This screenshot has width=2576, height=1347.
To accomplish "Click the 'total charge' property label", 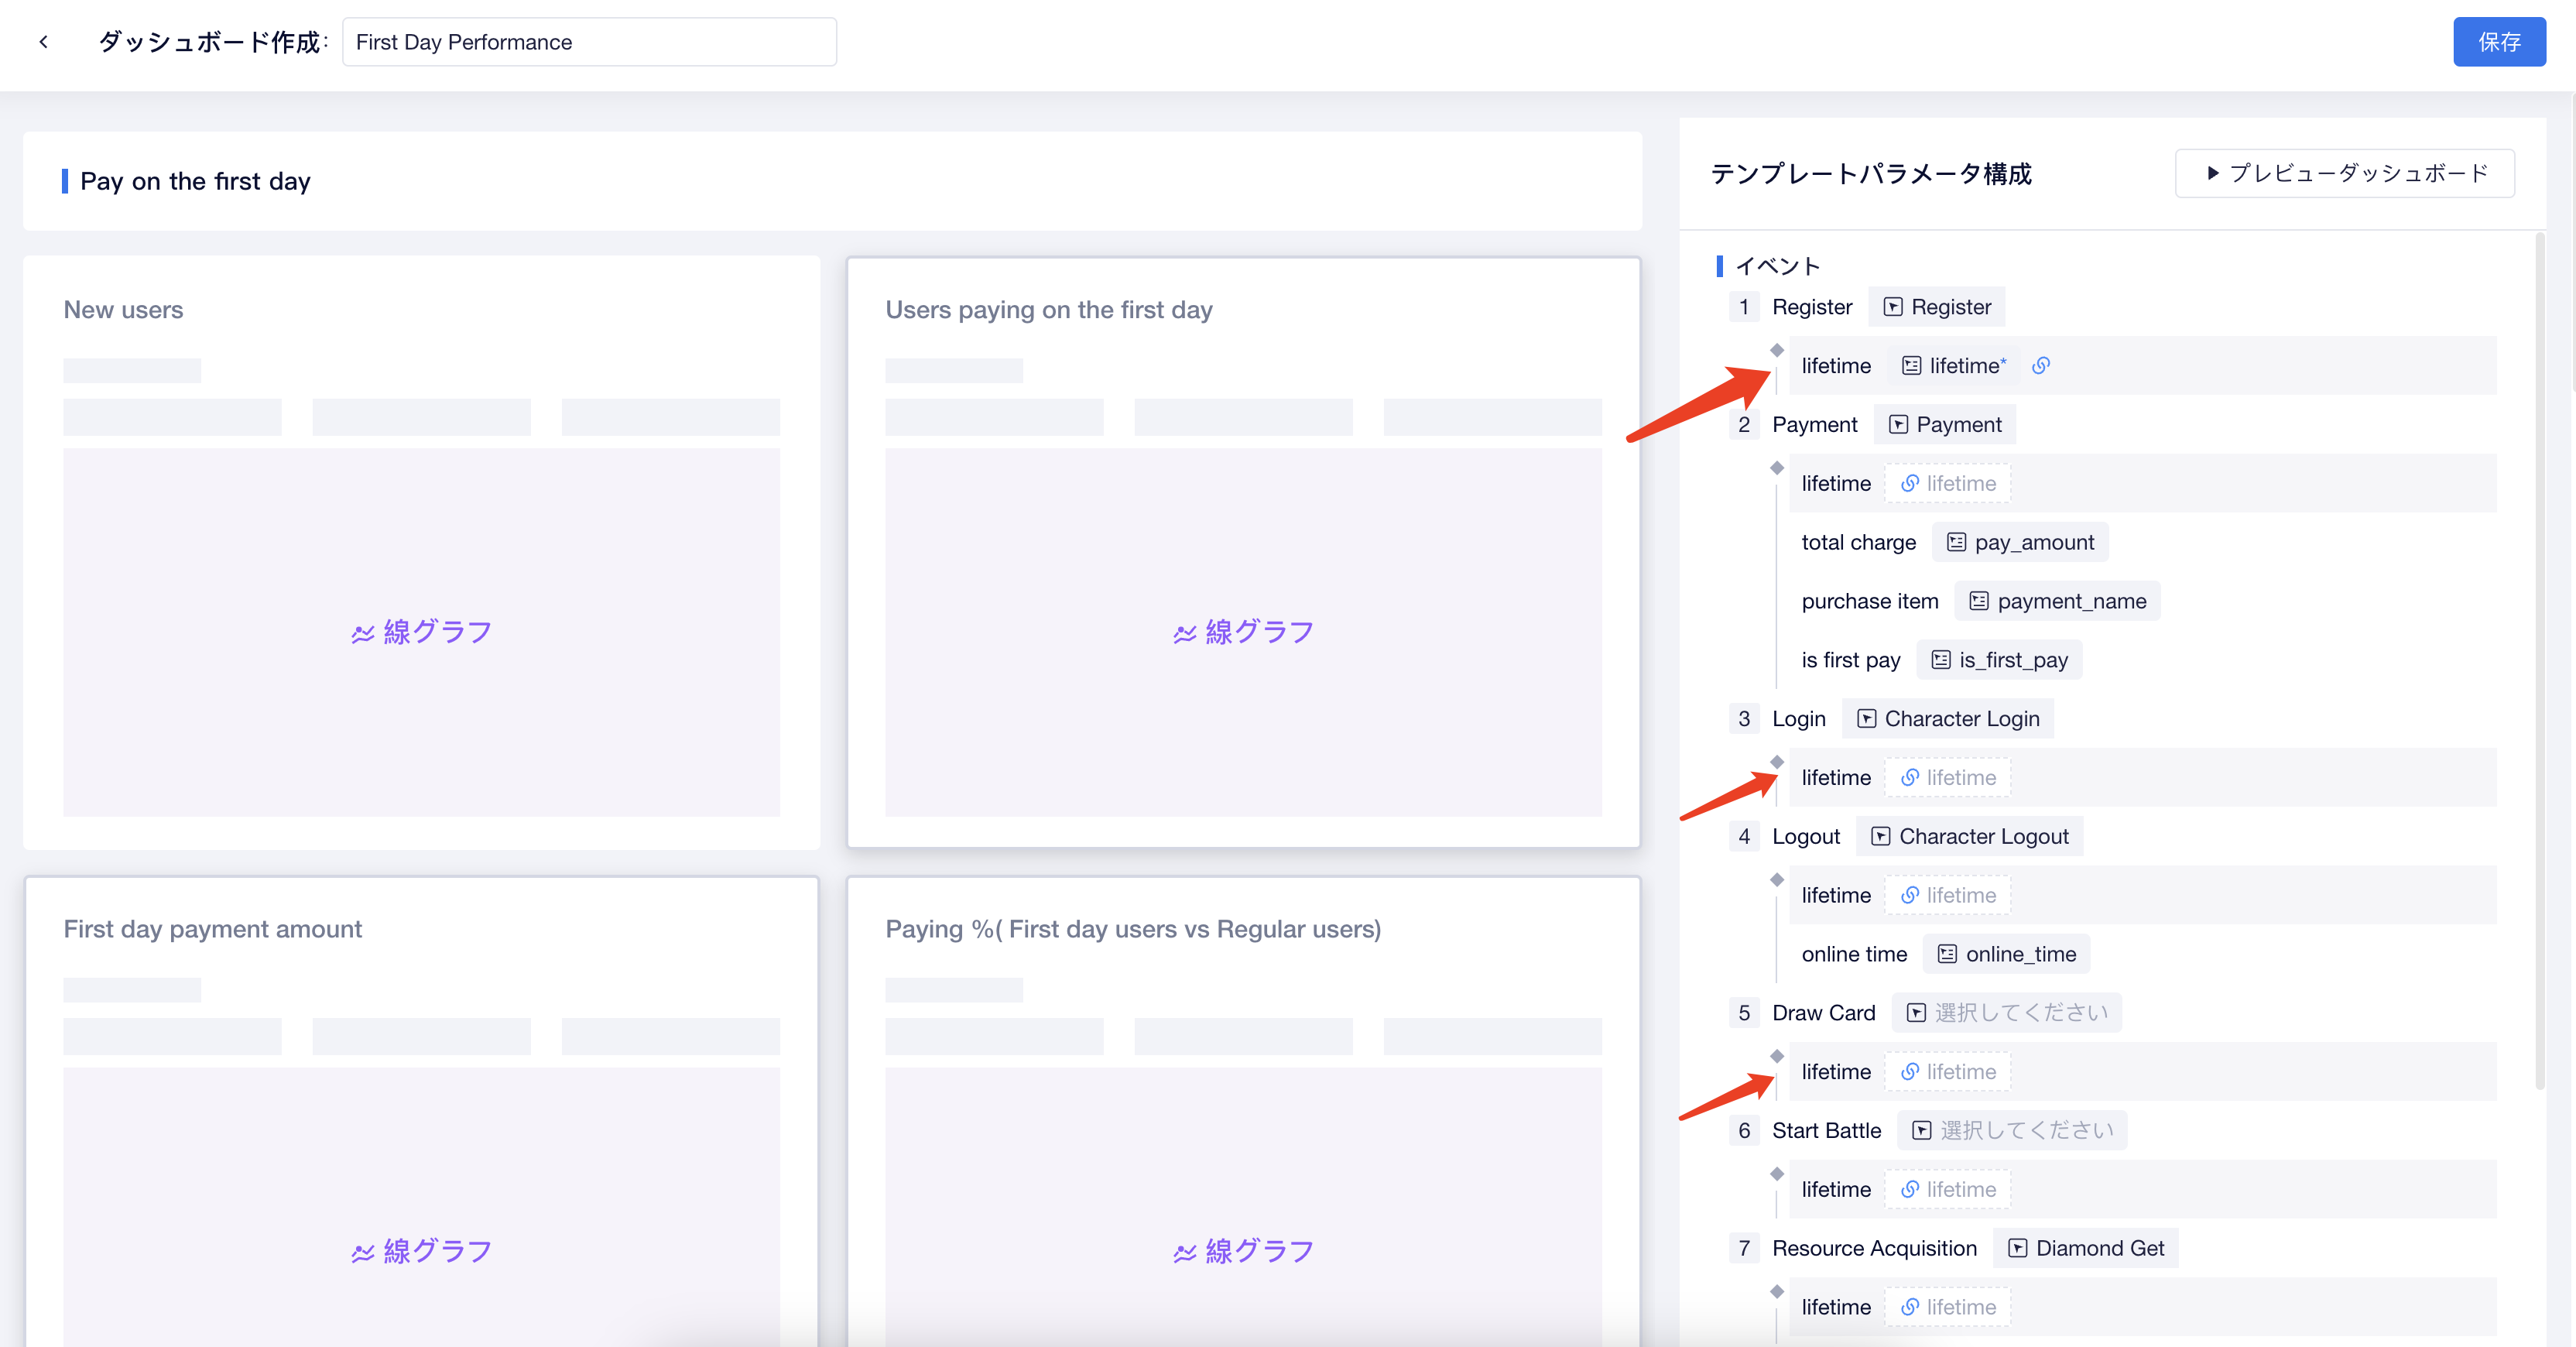I will [x=1858, y=543].
